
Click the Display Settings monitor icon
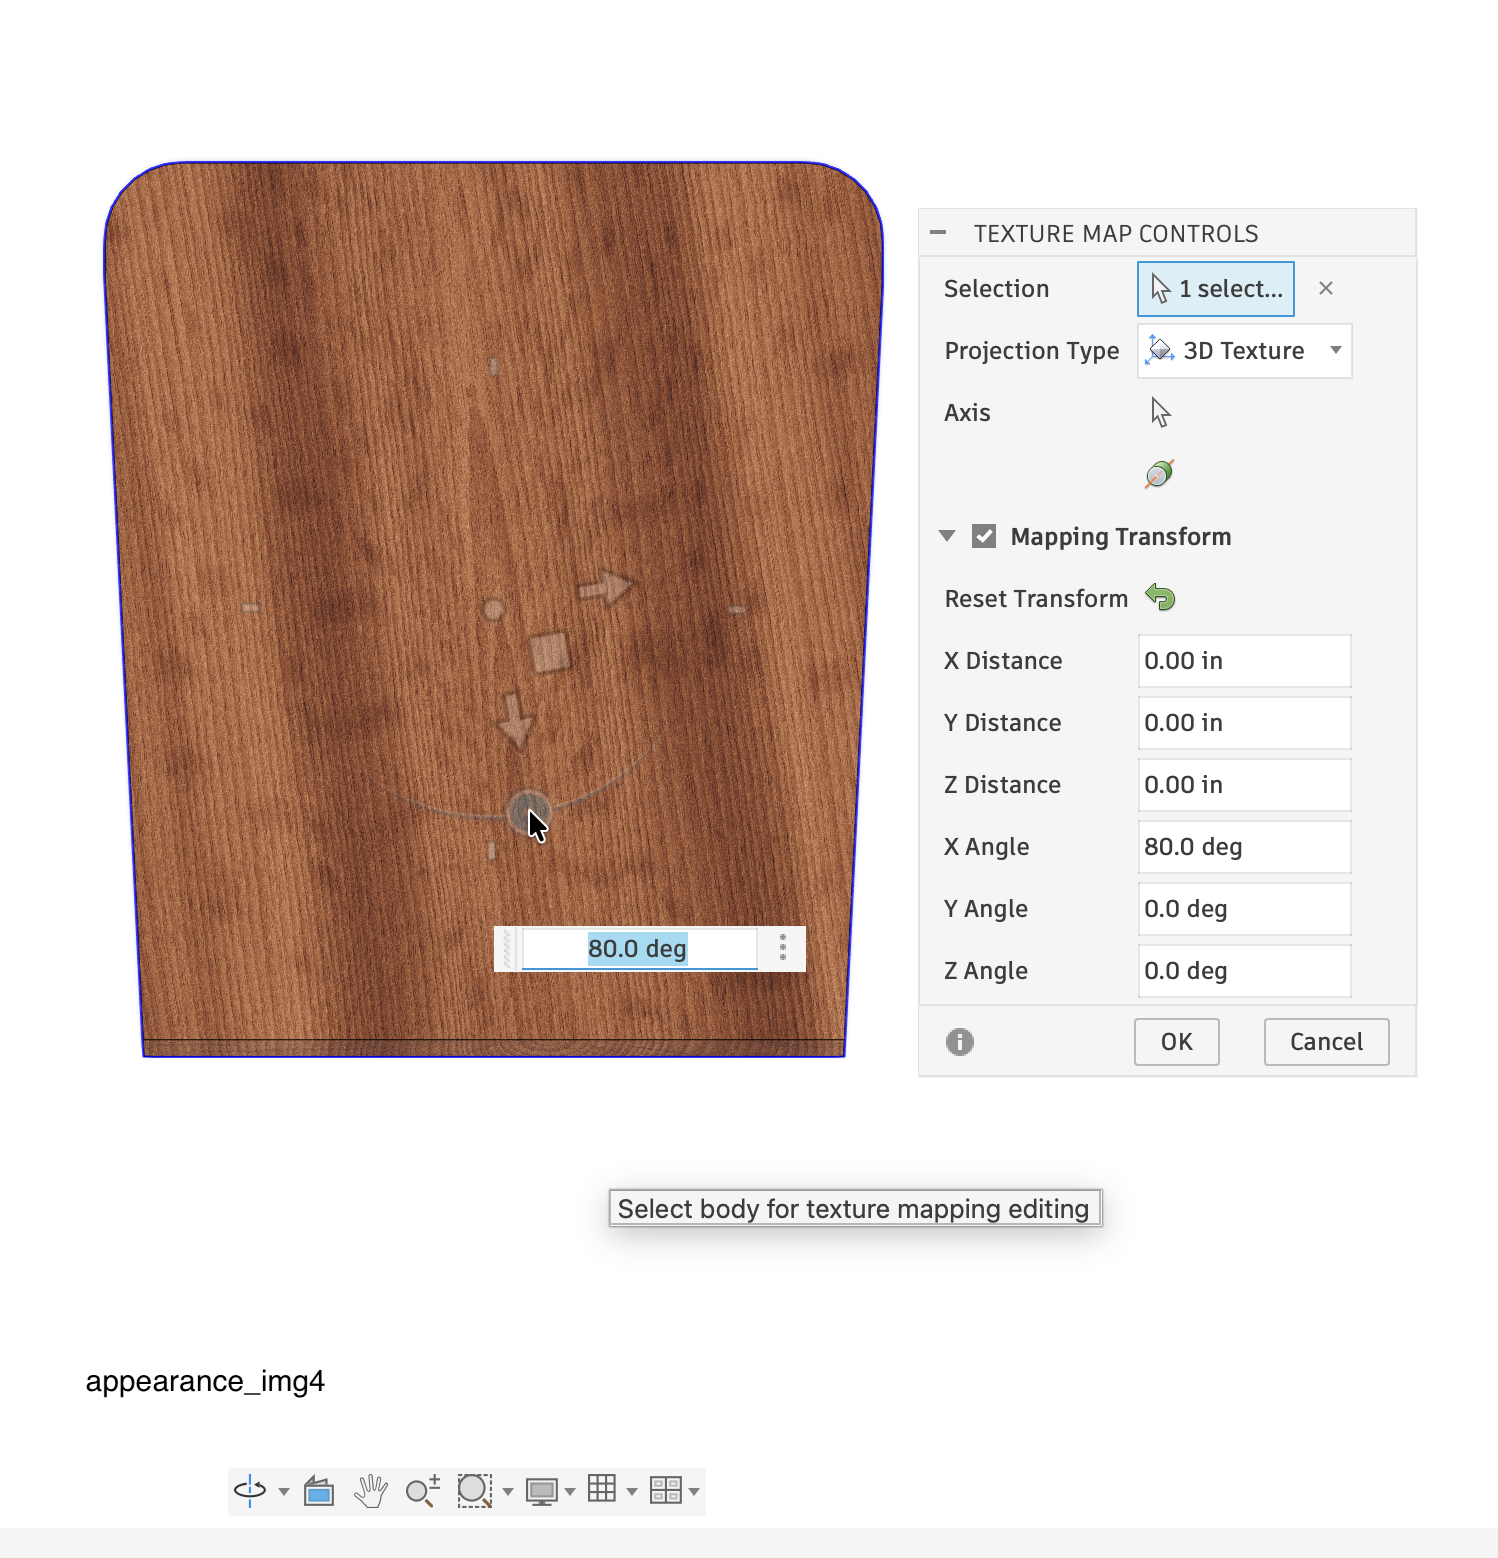pyautogui.click(x=541, y=1492)
